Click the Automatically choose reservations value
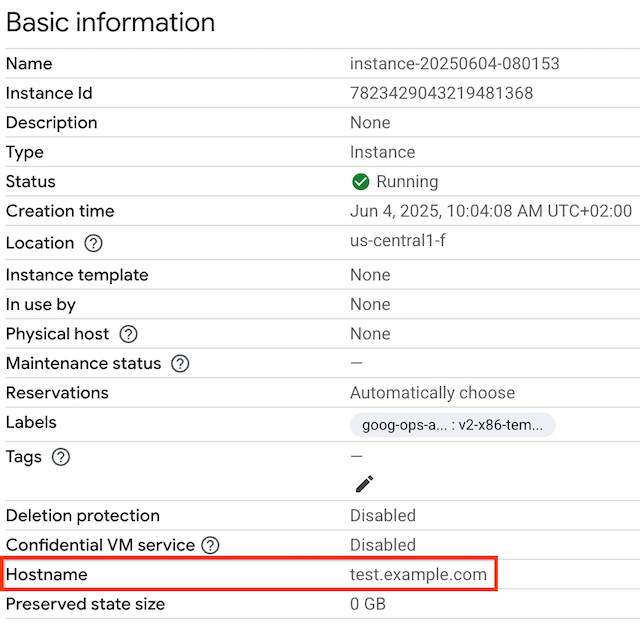The width and height of the screenshot is (640, 630). pos(432,393)
